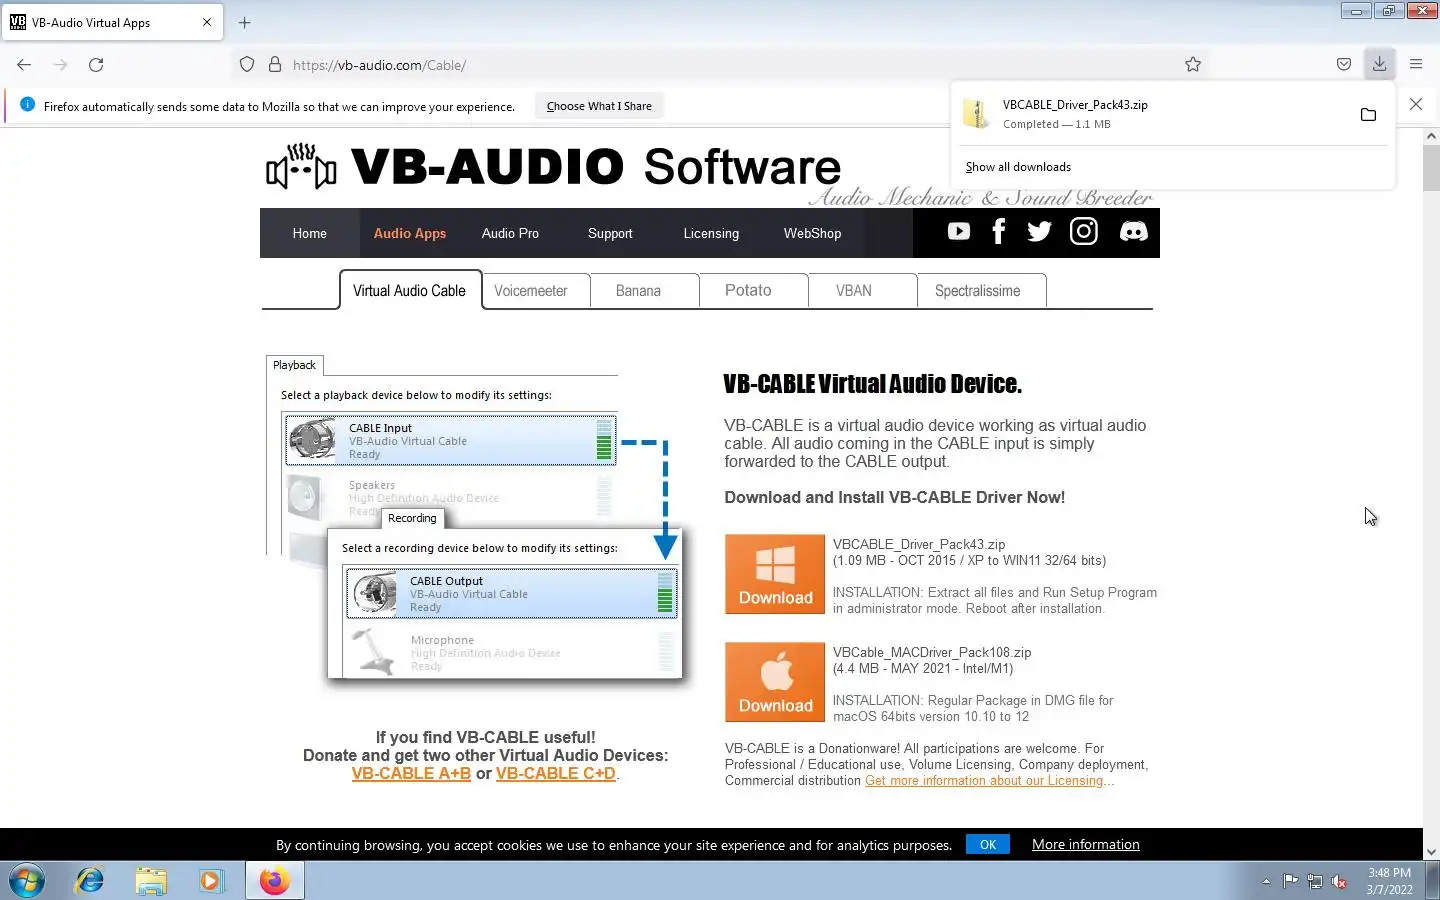Click Show all downloads

pos(1018,167)
